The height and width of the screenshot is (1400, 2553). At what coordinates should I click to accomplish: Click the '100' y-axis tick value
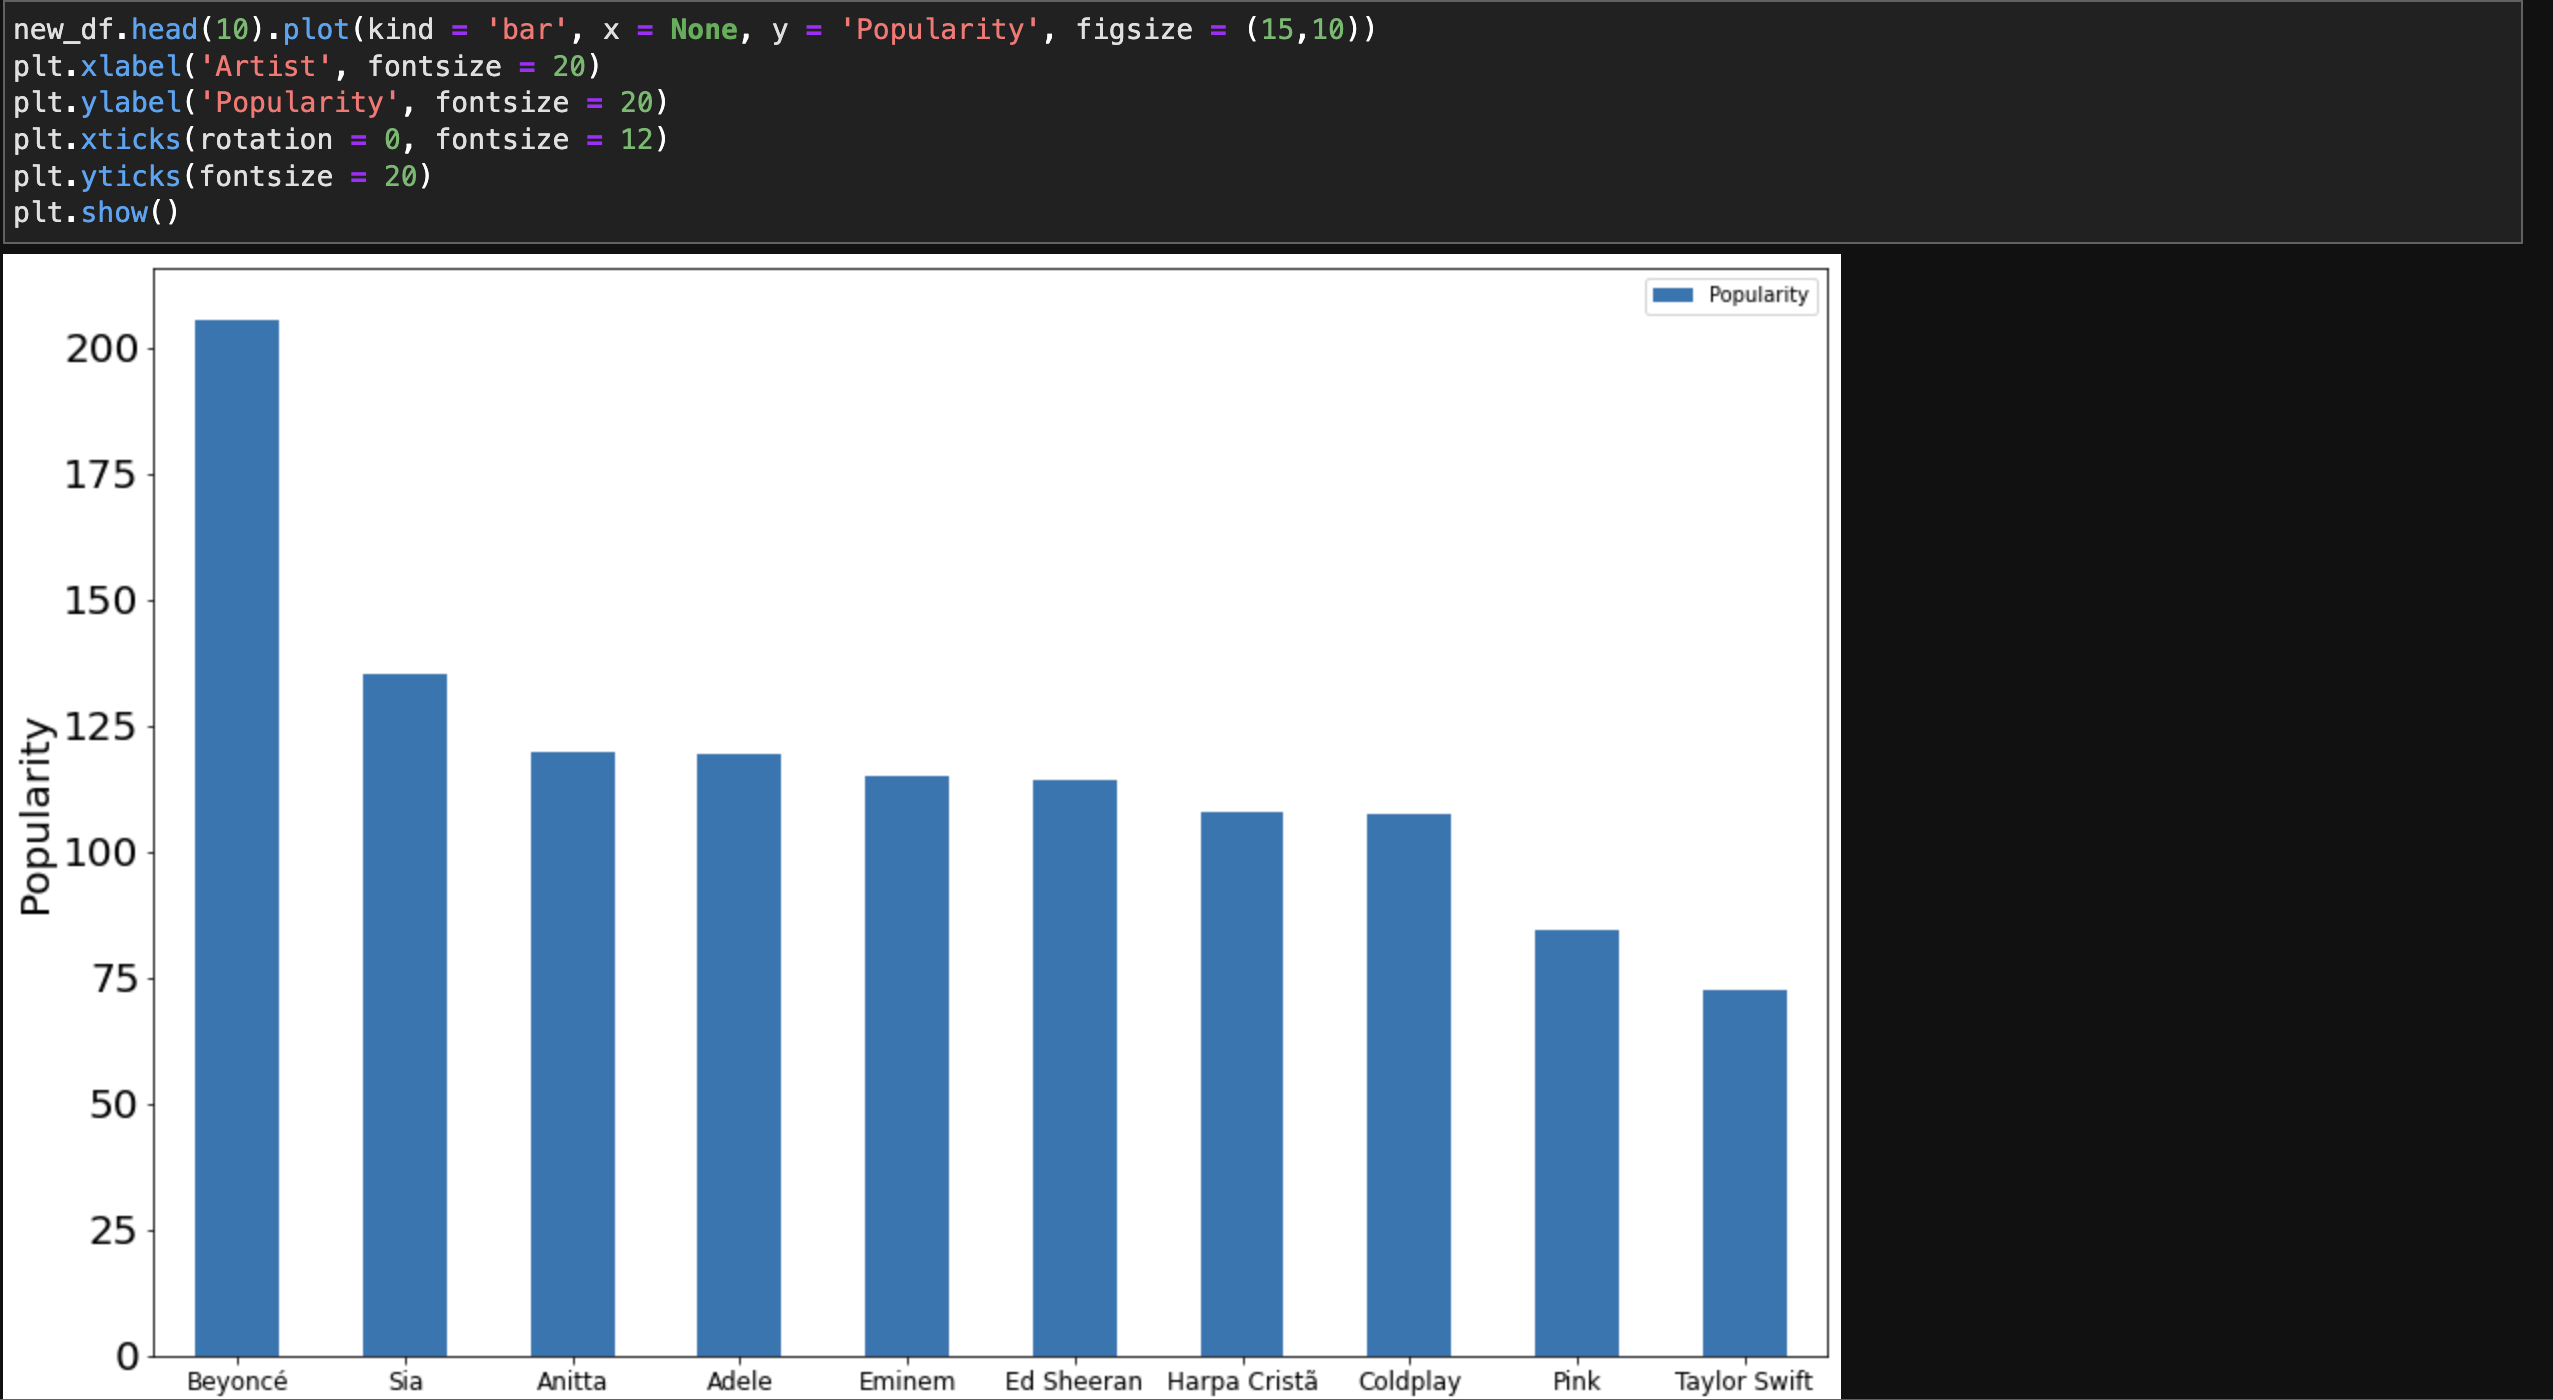point(100,853)
